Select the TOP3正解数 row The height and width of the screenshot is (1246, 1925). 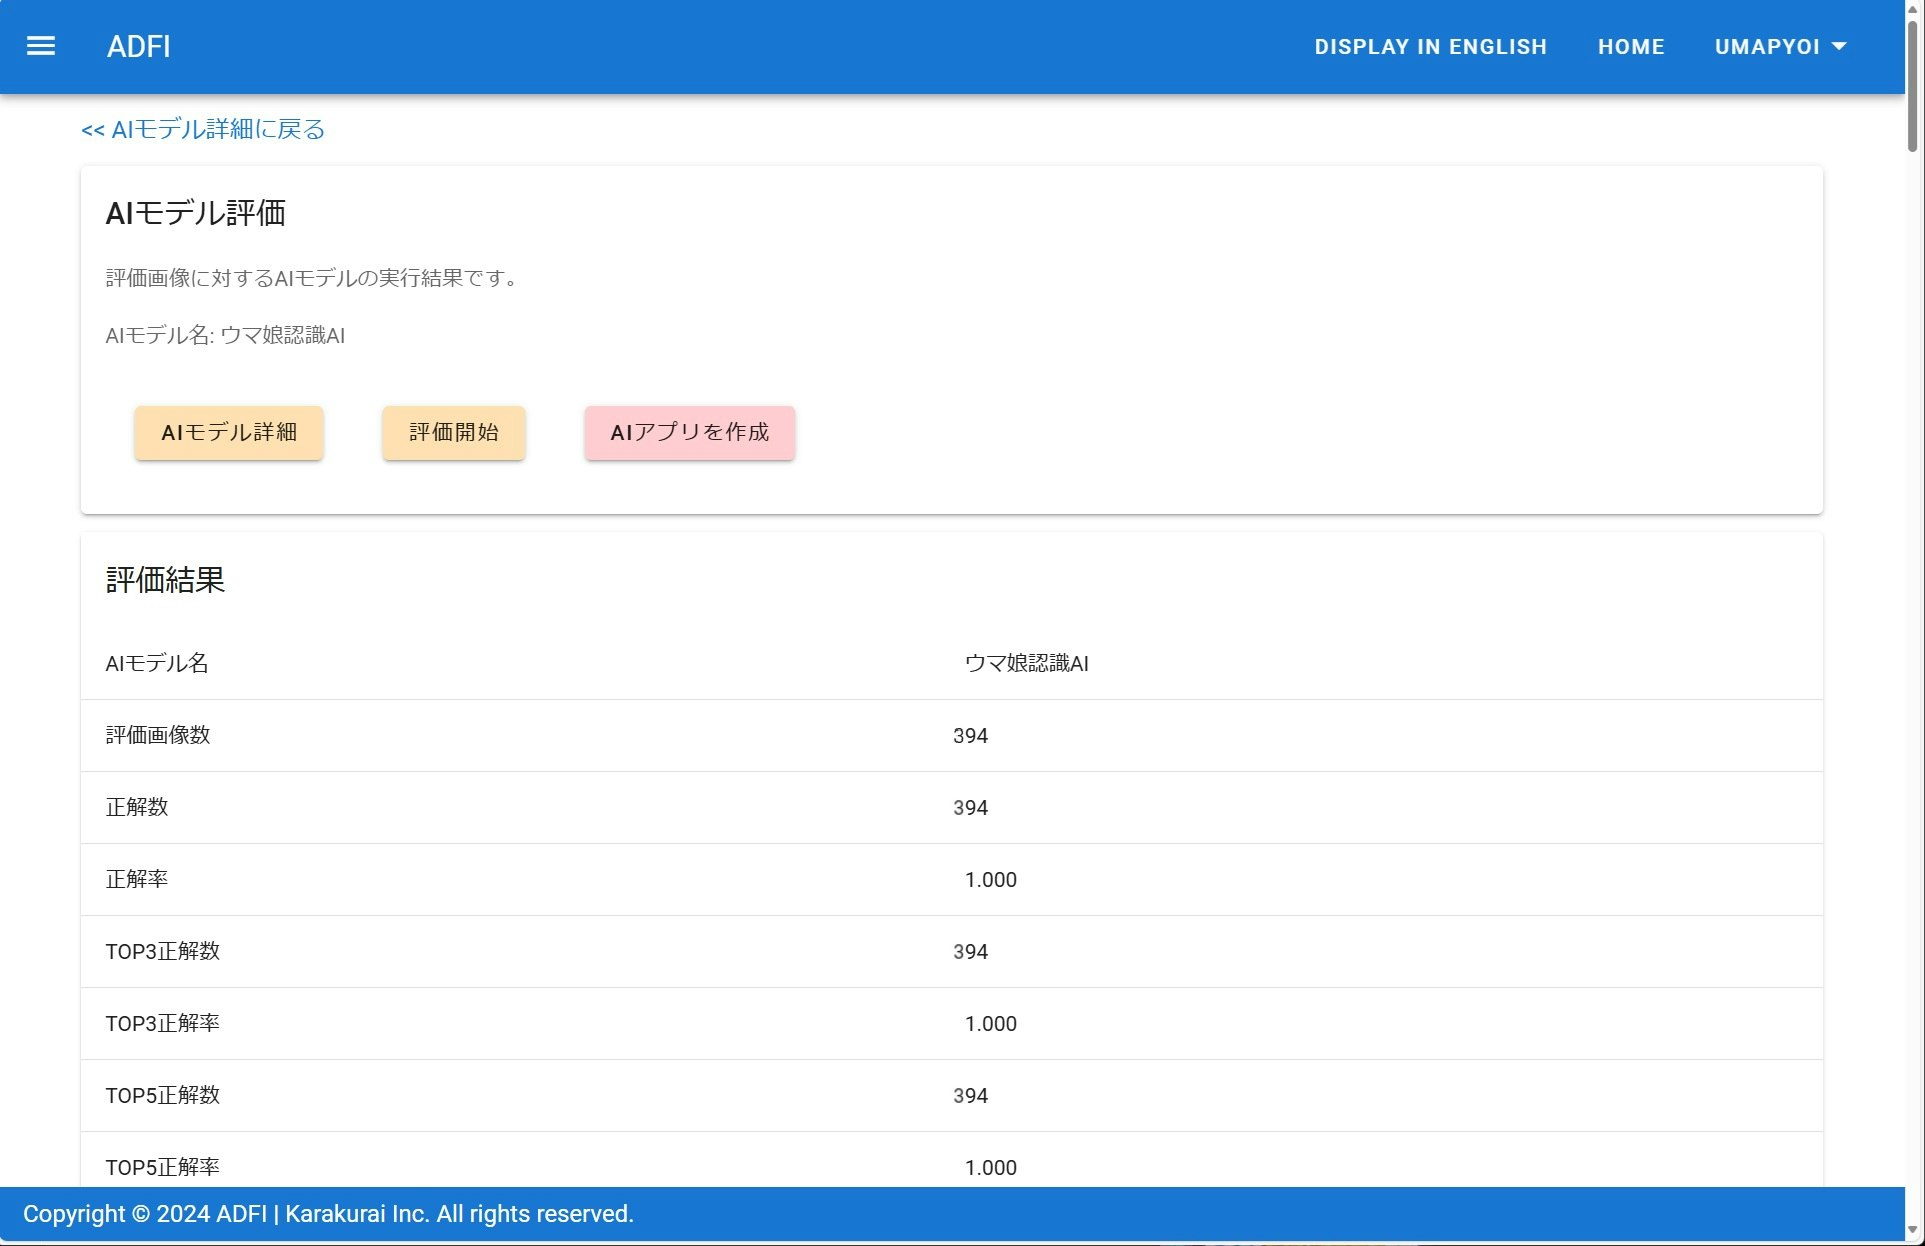(x=950, y=951)
